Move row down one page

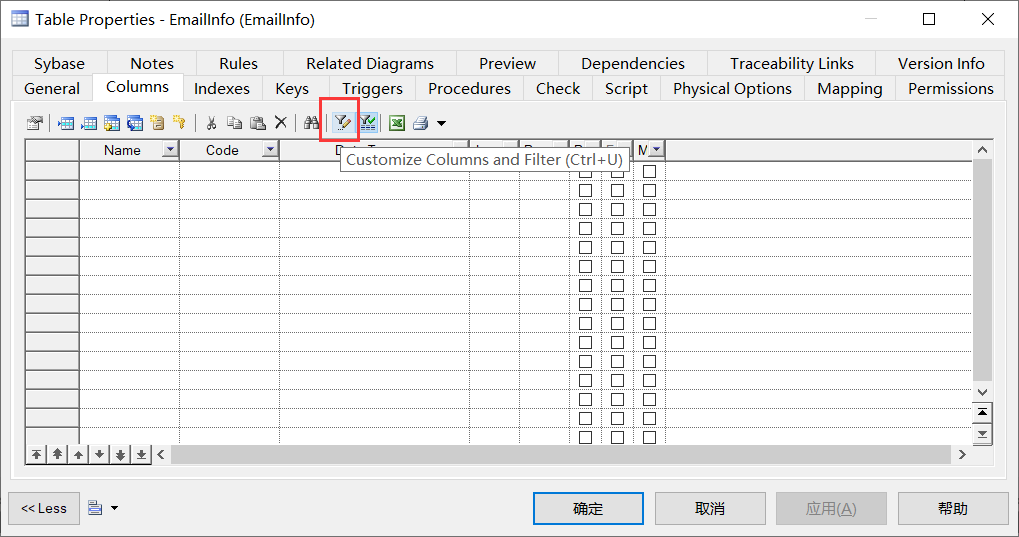pyautogui.click(x=120, y=454)
